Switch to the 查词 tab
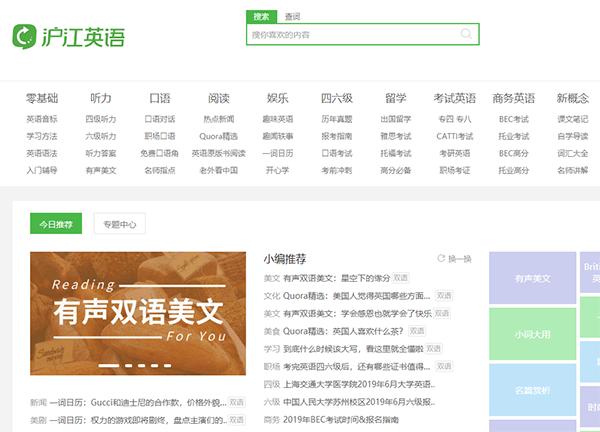600x432 pixels. click(292, 16)
